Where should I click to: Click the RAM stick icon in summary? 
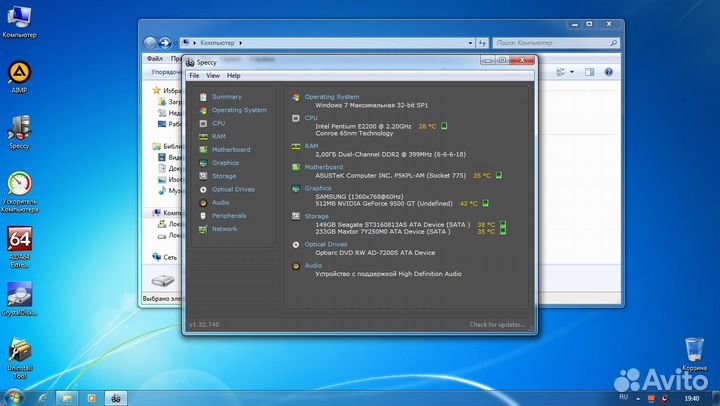tap(296, 147)
